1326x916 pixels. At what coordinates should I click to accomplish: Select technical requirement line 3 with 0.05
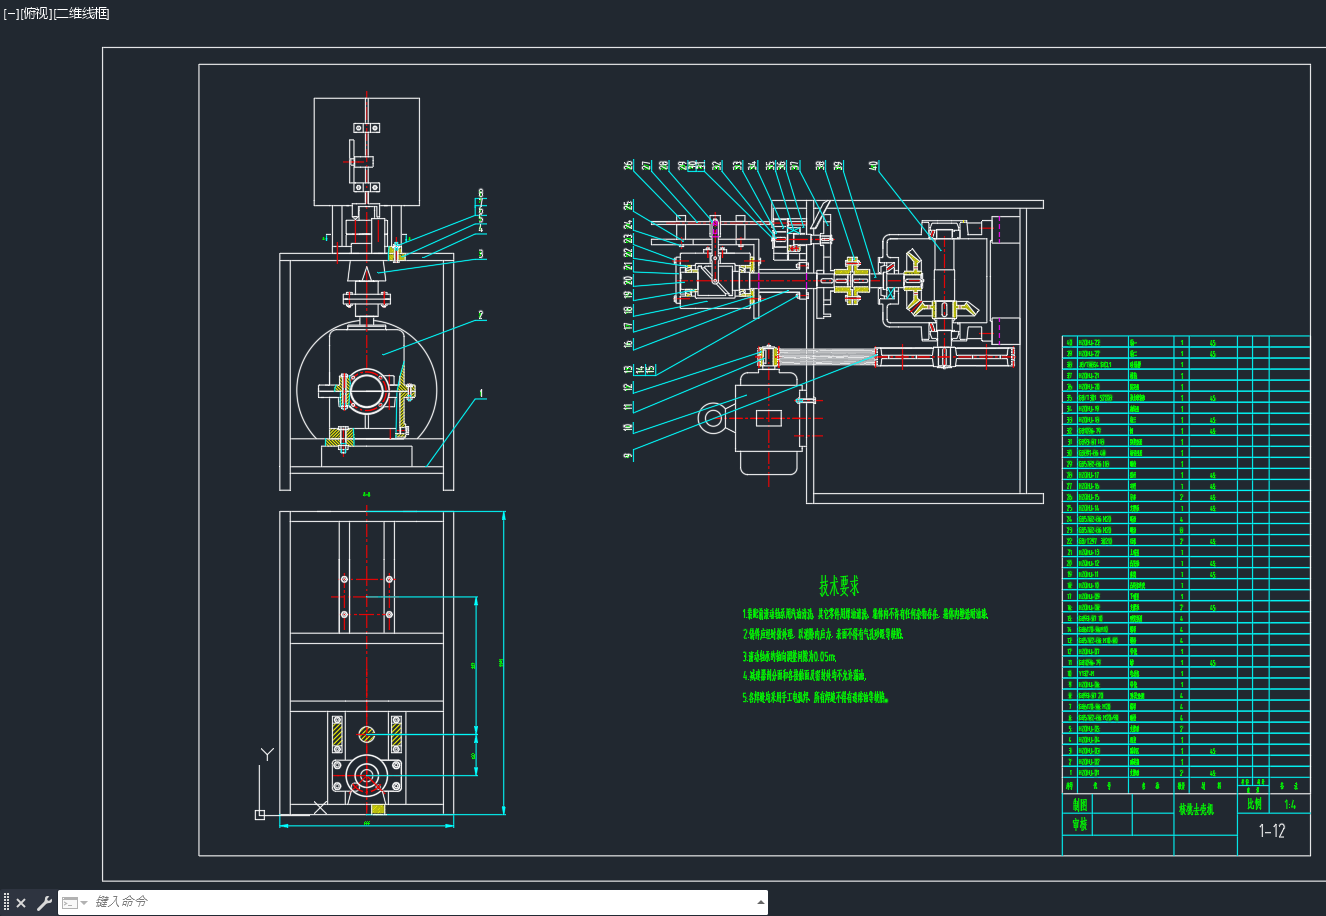789,657
